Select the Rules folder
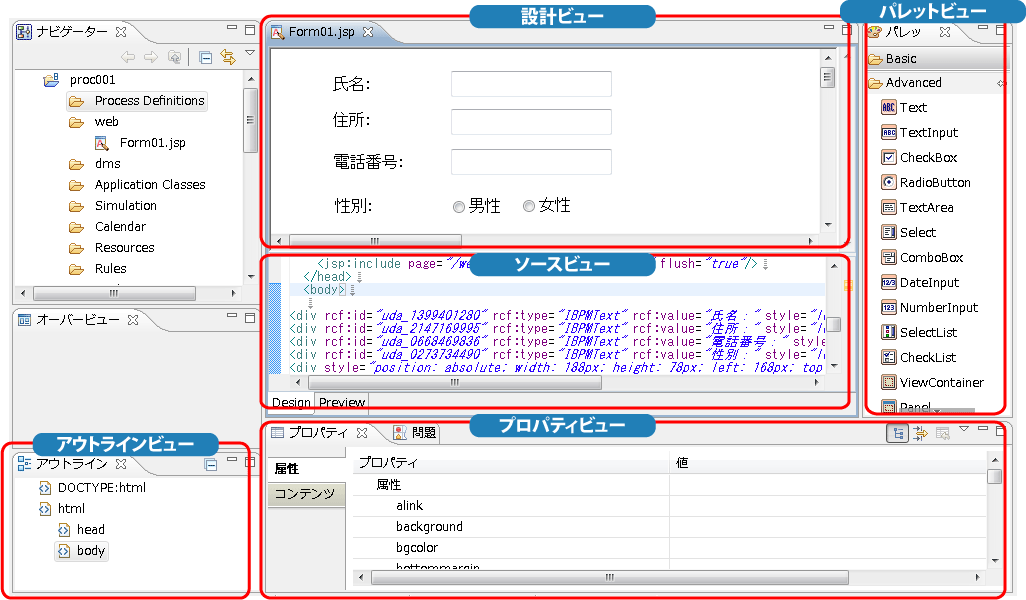This screenshot has width=1026, height=600. point(97,268)
